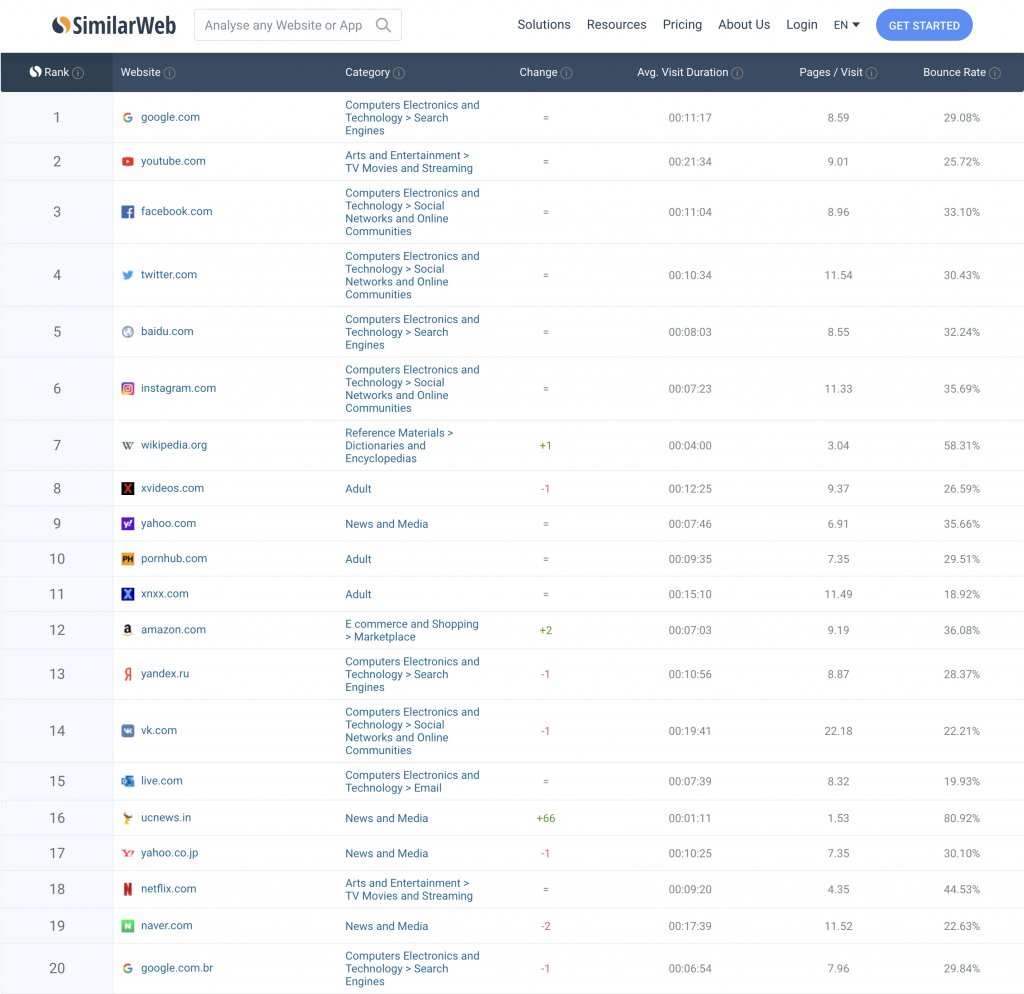Image resolution: width=1024 pixels, height=994 pixels.
Task: Go to the Pricing page
Action: 682,25
